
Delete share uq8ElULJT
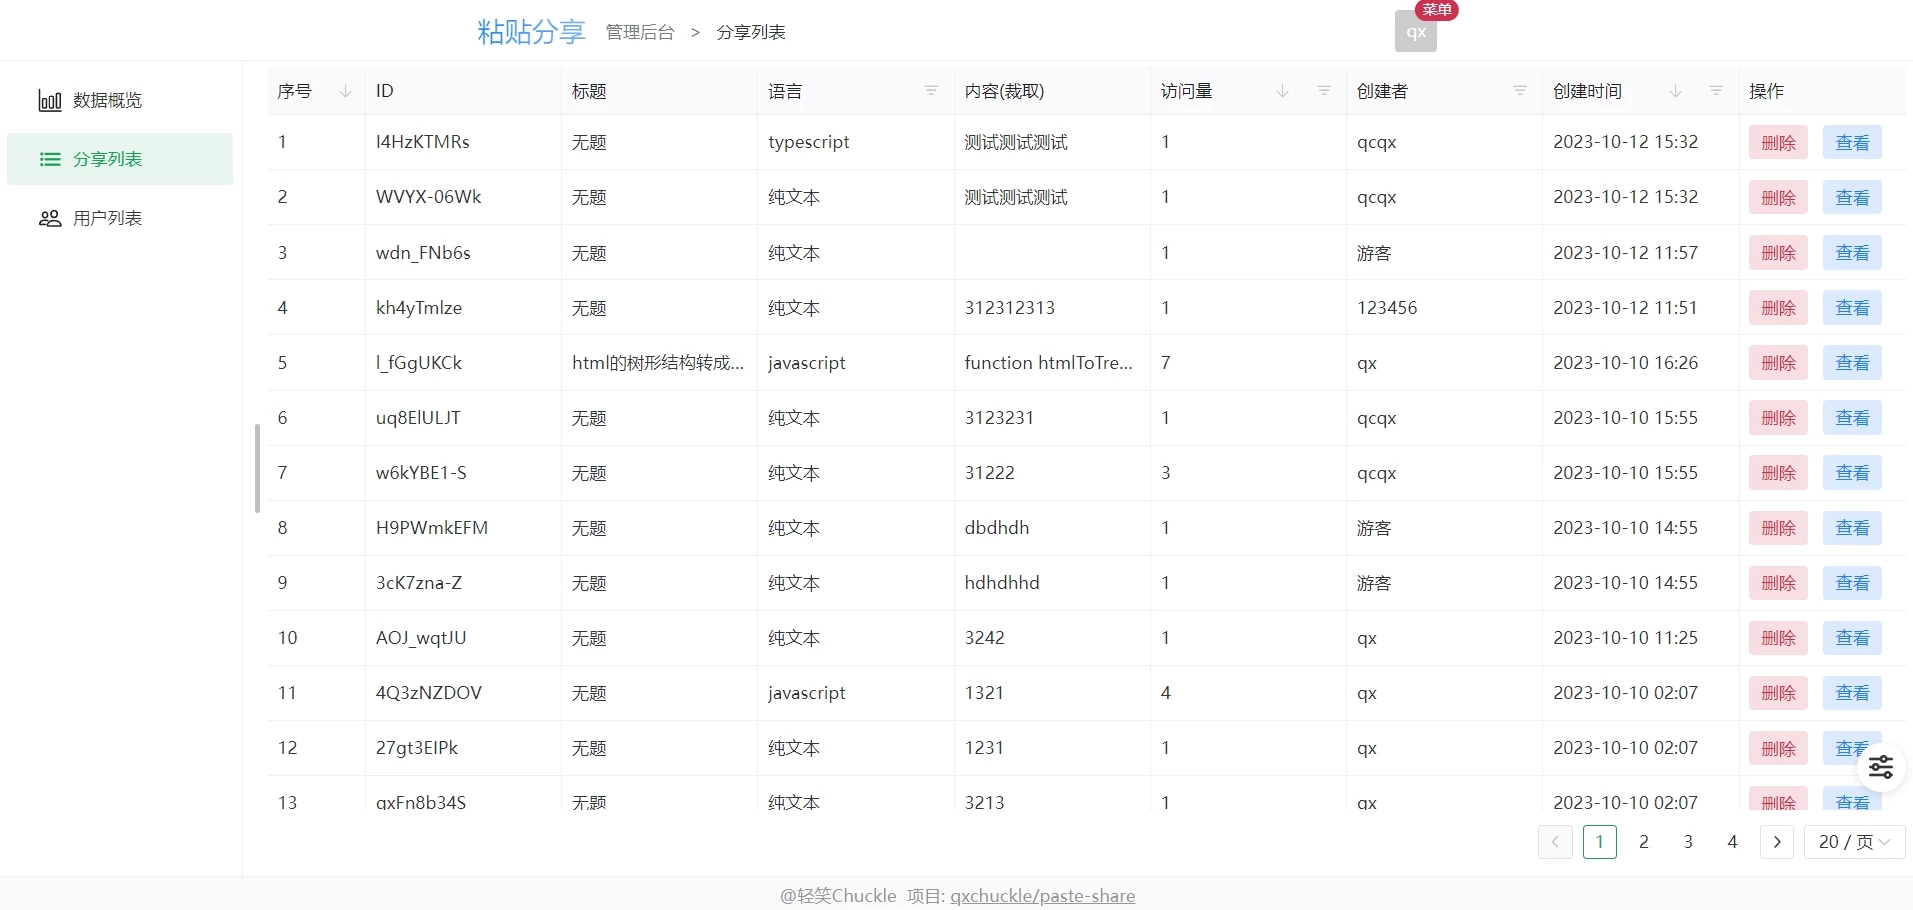pyautogui.click(x=1778, y=418)
